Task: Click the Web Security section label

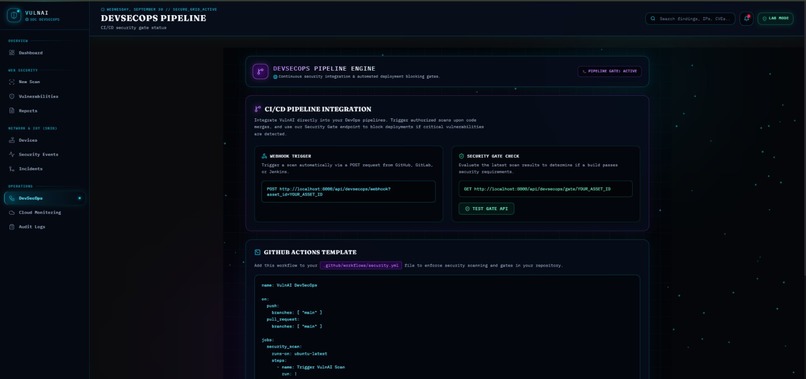Action: (x=23, y=70)
